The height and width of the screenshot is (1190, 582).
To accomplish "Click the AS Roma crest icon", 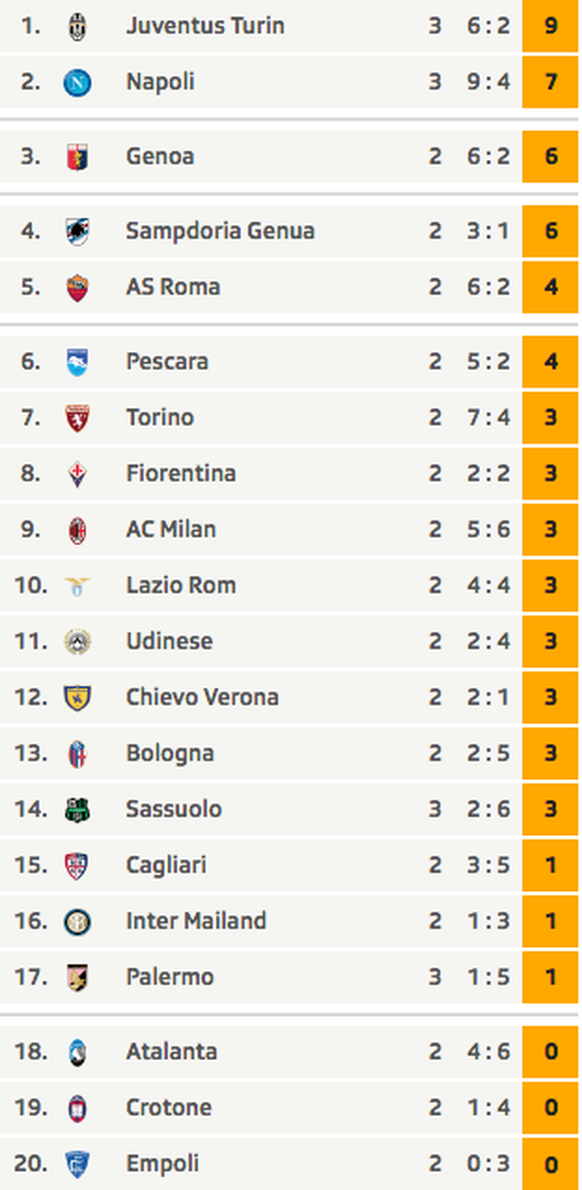I will tap(77, 288).
